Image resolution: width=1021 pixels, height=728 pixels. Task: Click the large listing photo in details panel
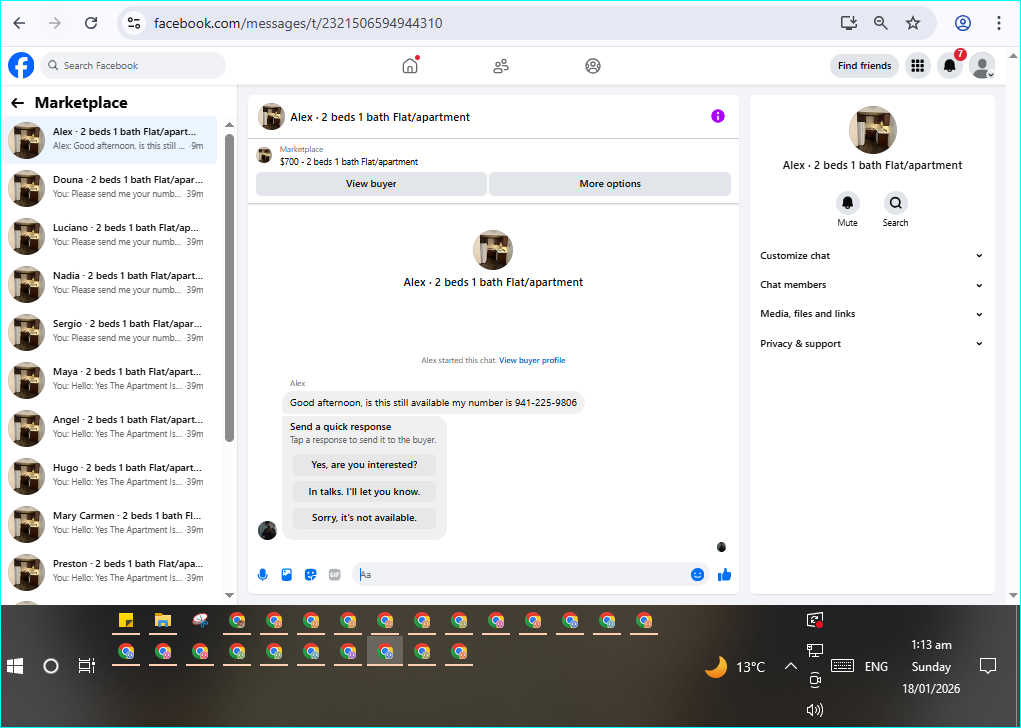coord(873,130)
